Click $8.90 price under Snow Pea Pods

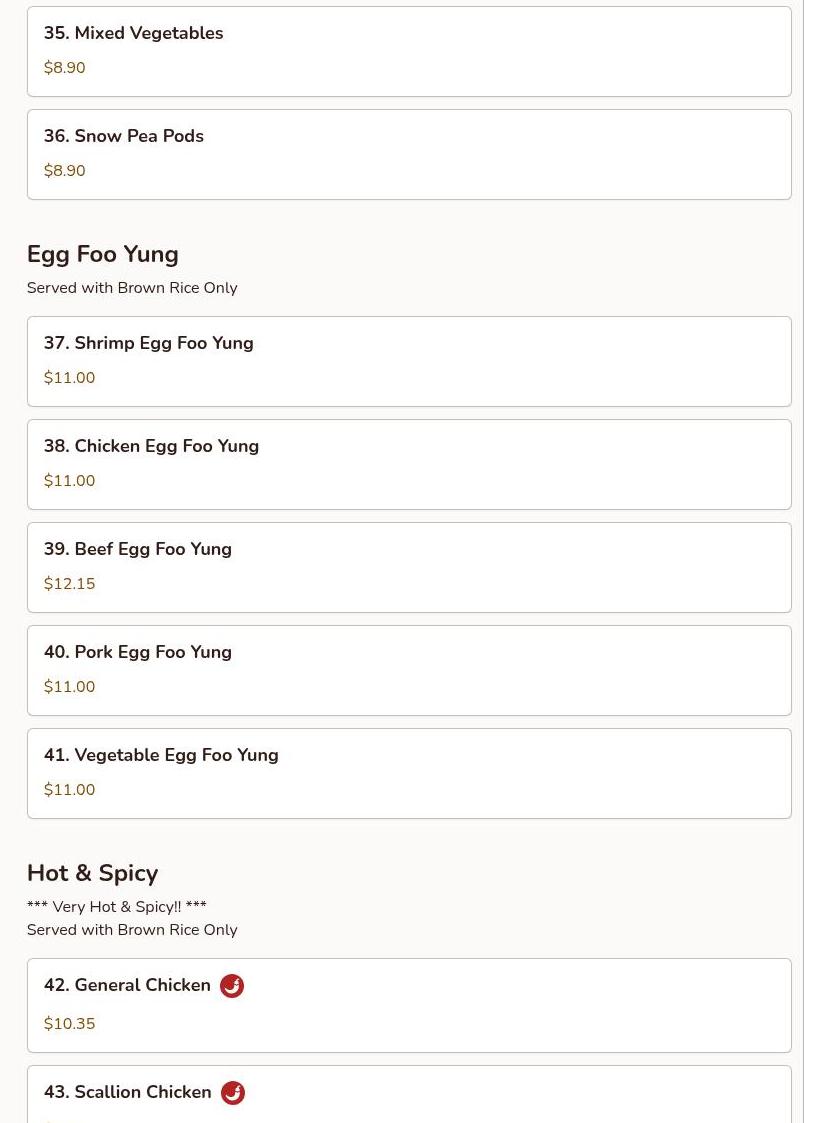[x=64, y=171]
